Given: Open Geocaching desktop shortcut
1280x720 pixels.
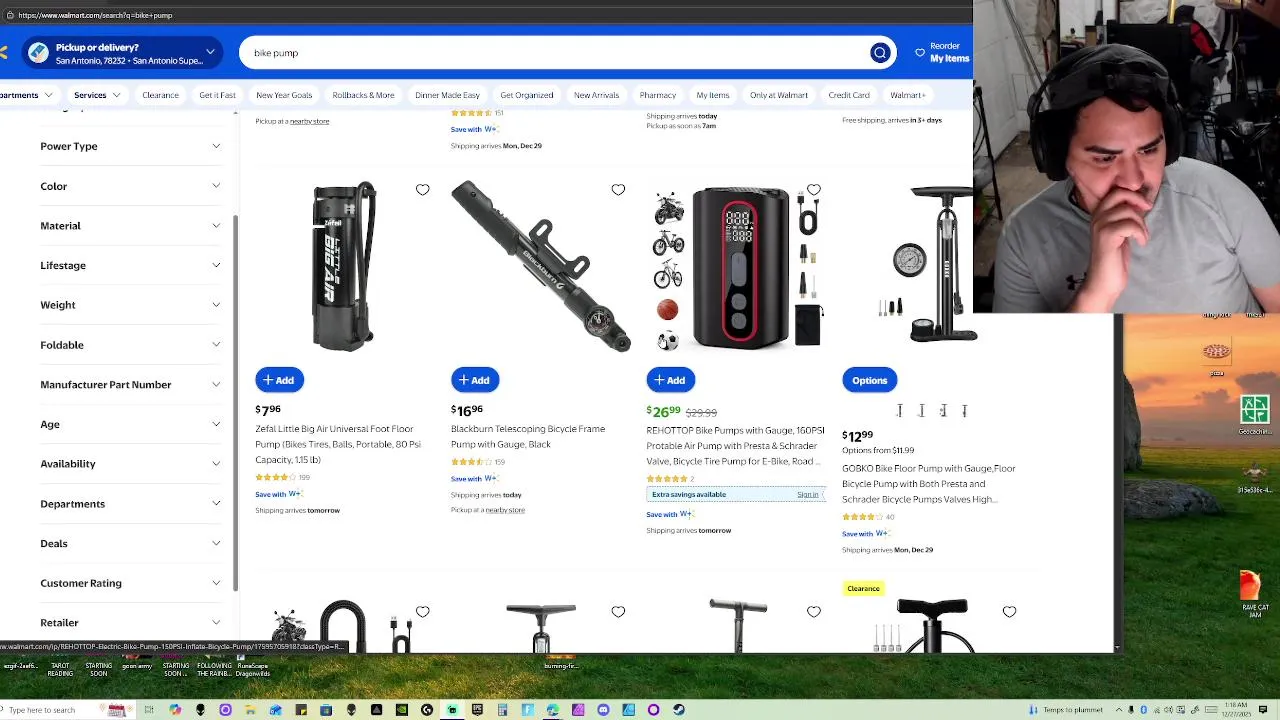Looking at the screenshot, I should (1255, 413).
